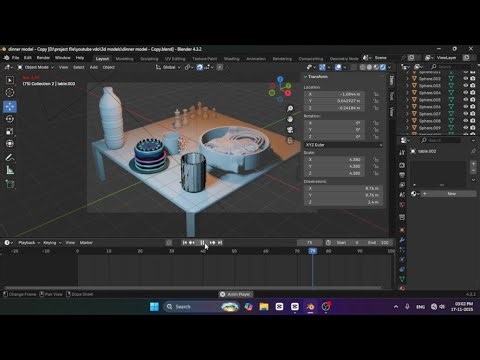Expand Sphere.005 in the outliner
Screen dimensions: 480x360
(407, 100)
